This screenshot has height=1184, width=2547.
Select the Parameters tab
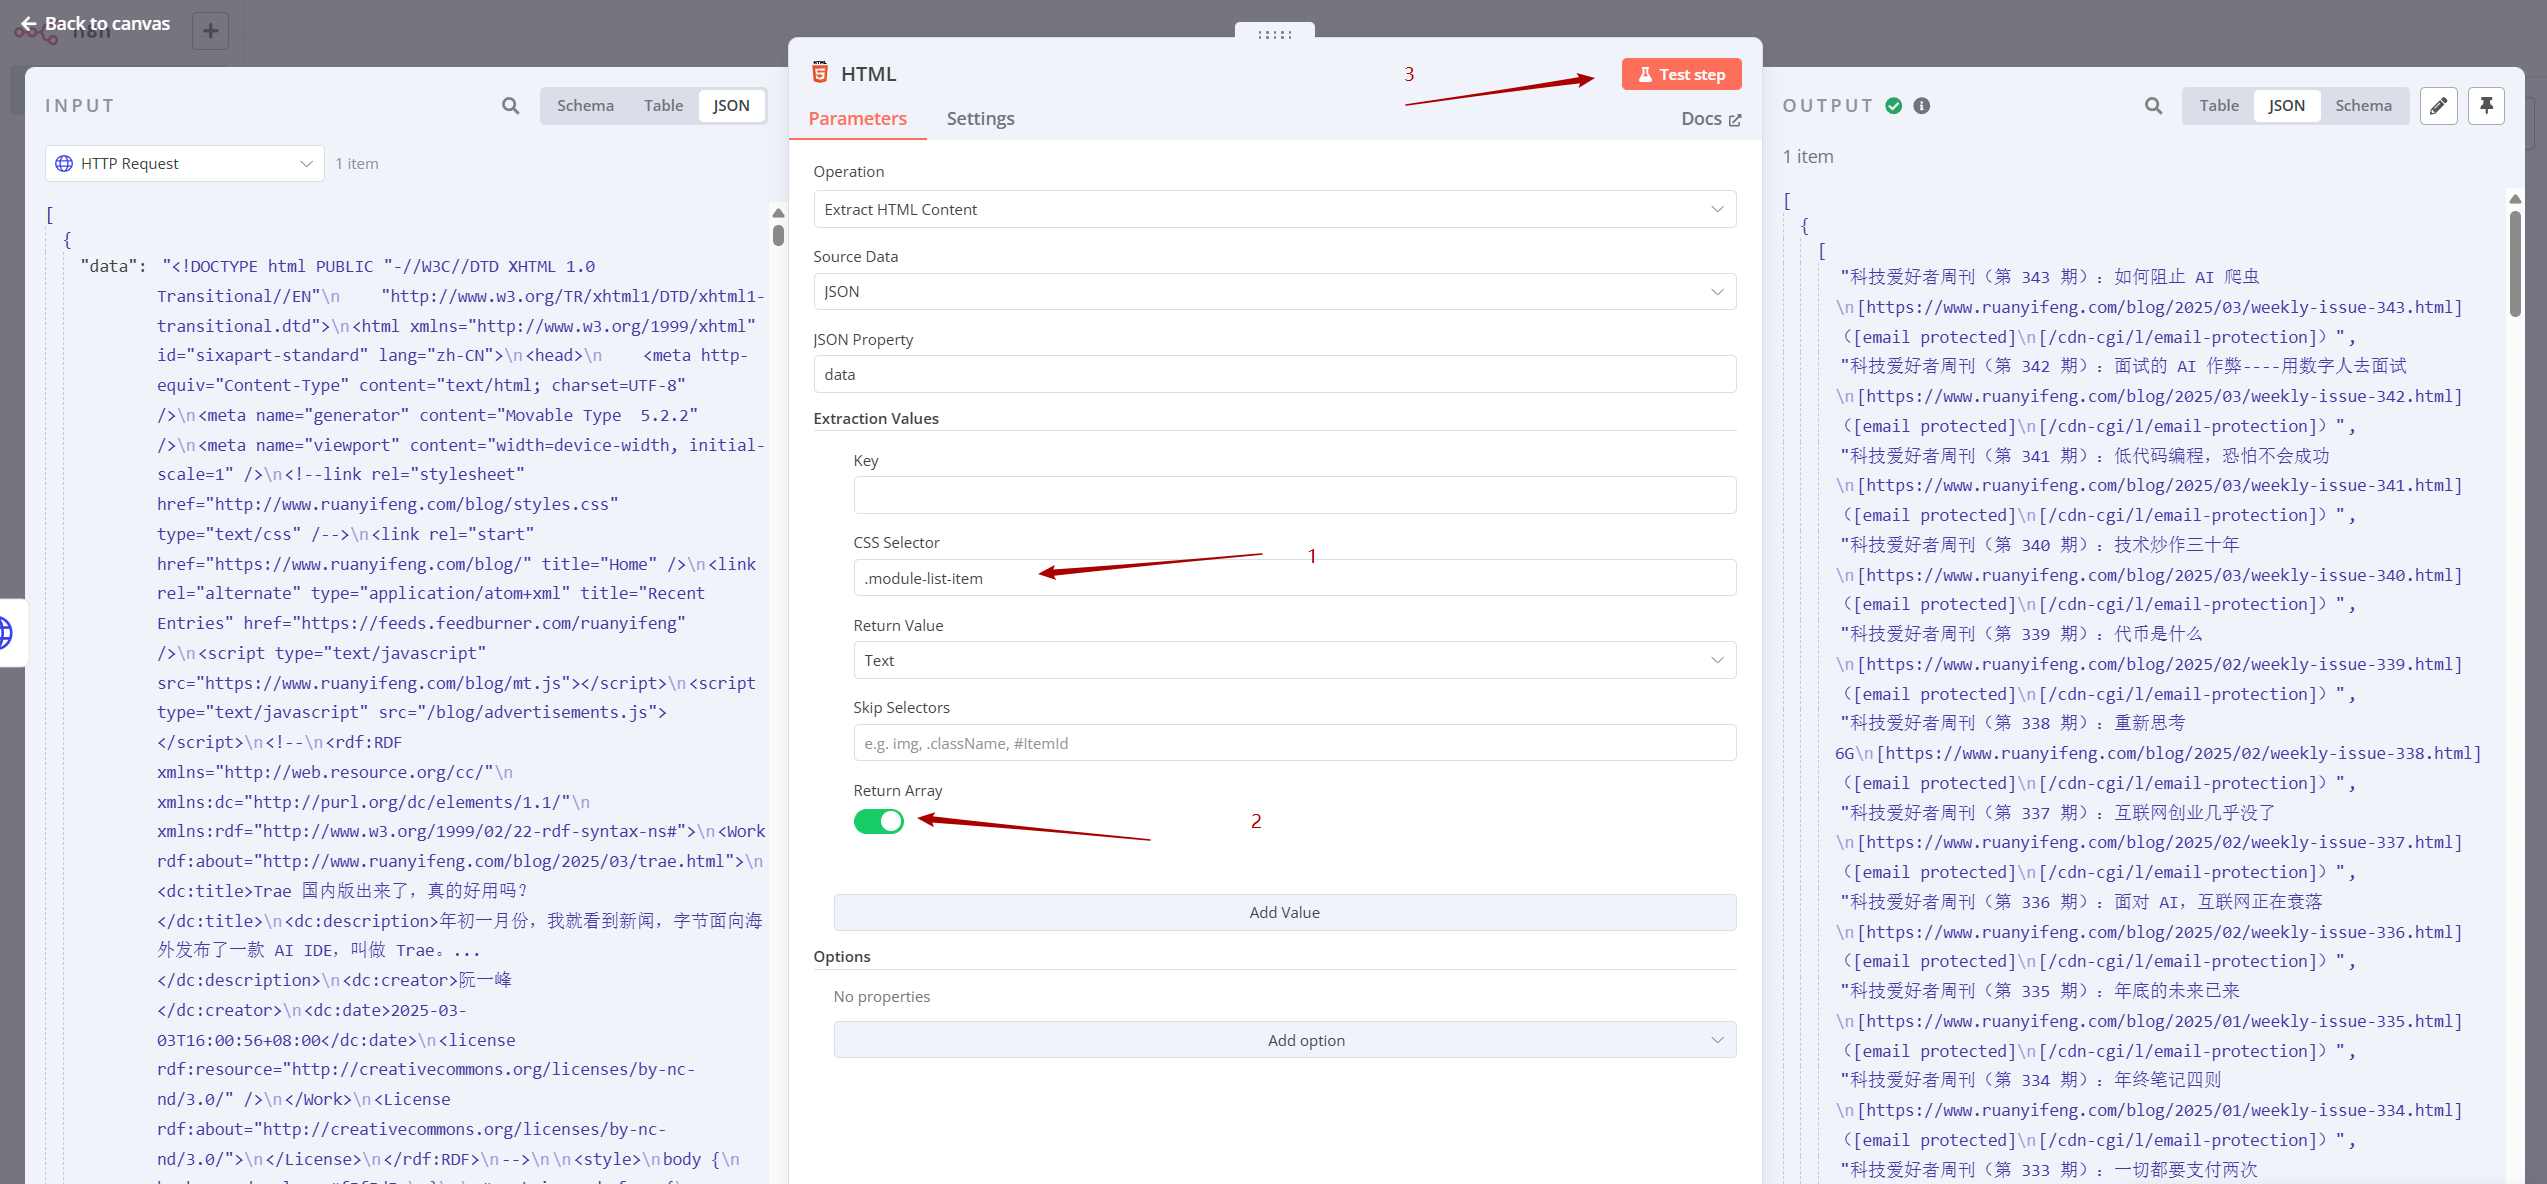(857, 119)
